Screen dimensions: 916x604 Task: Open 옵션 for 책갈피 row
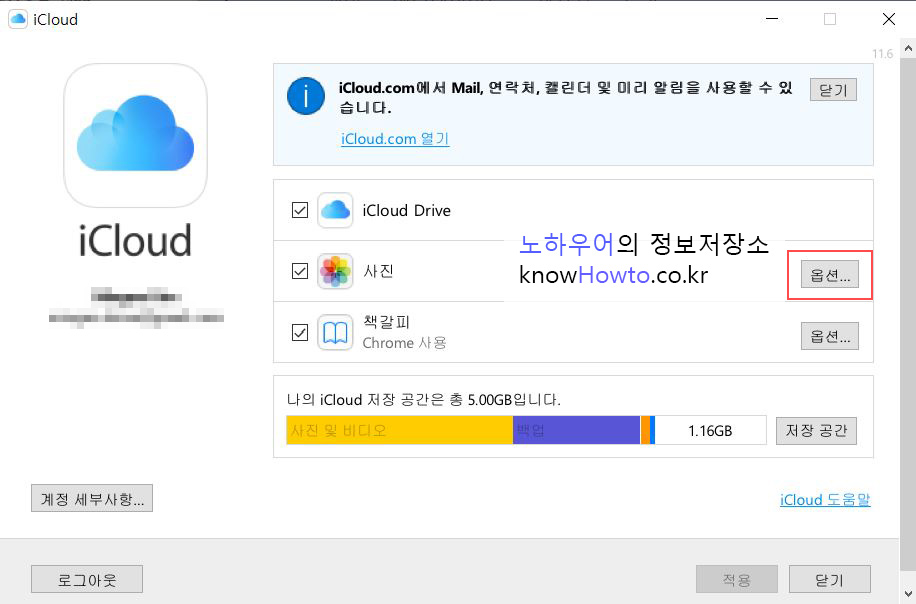830,336
